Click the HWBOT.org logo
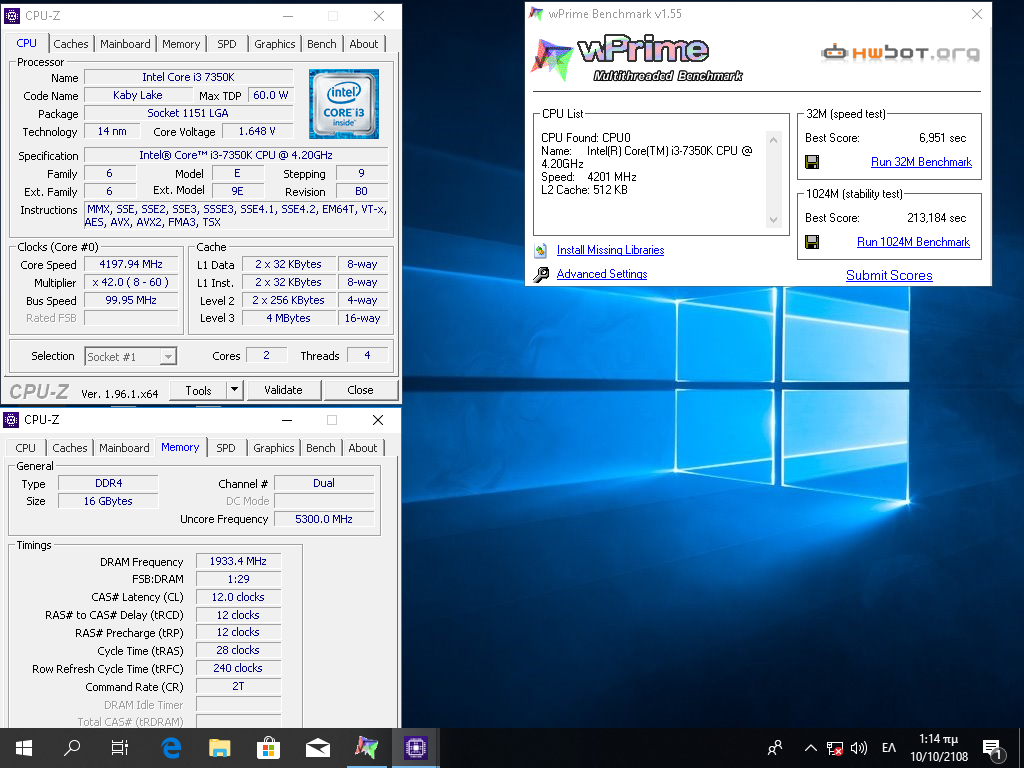The height and width of the screenshot is (768, 1024). click(x=901, y=53)
